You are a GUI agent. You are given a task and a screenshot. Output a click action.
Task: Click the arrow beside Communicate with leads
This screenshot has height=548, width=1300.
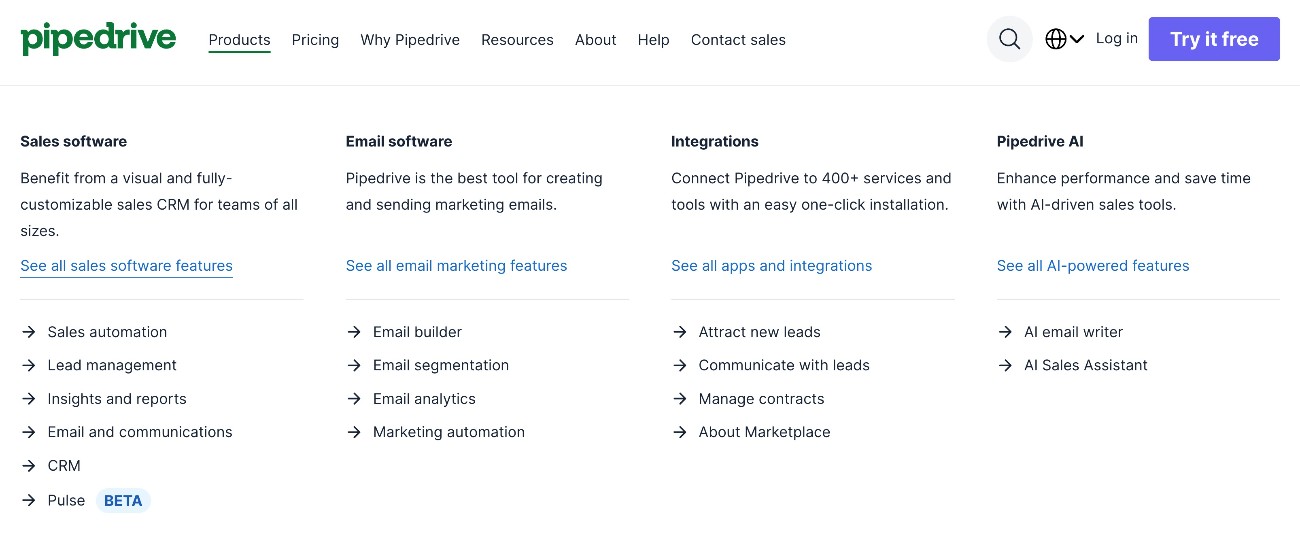point(680,365)
